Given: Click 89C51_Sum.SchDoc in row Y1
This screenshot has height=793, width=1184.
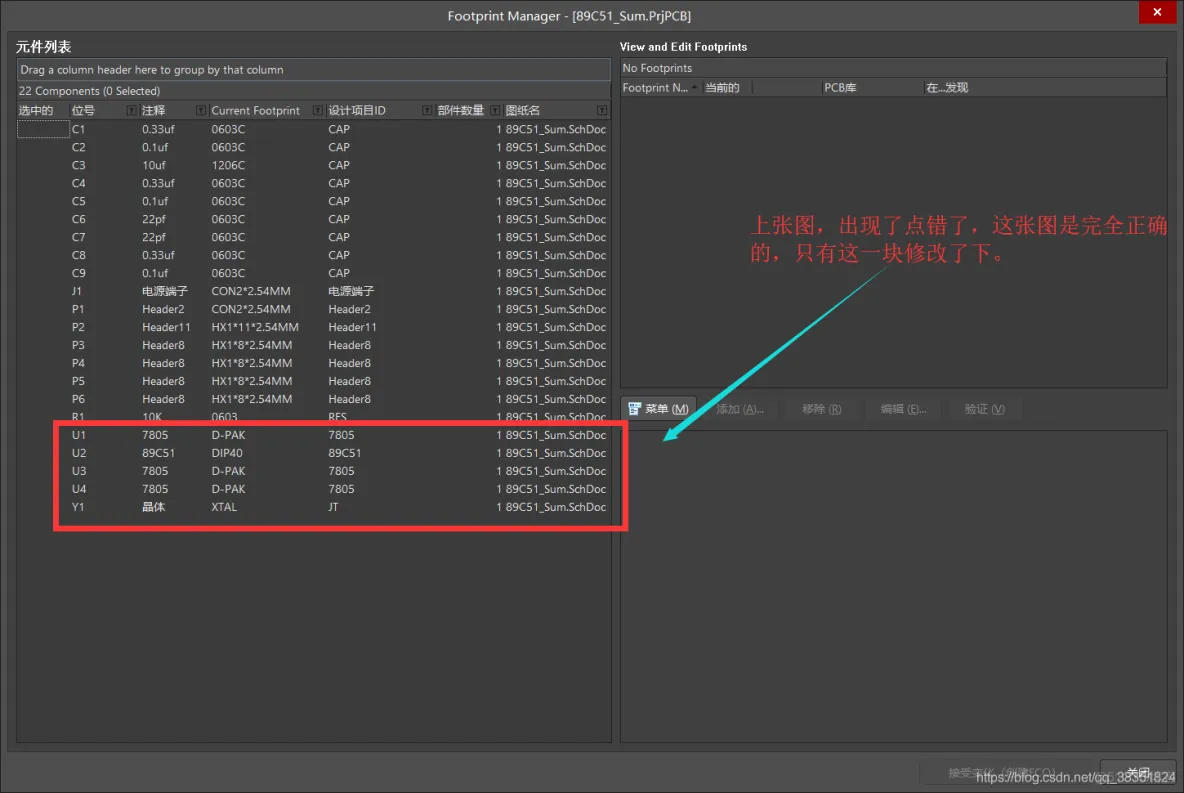Looking at the screenshot, I should (x=555, y=508).
